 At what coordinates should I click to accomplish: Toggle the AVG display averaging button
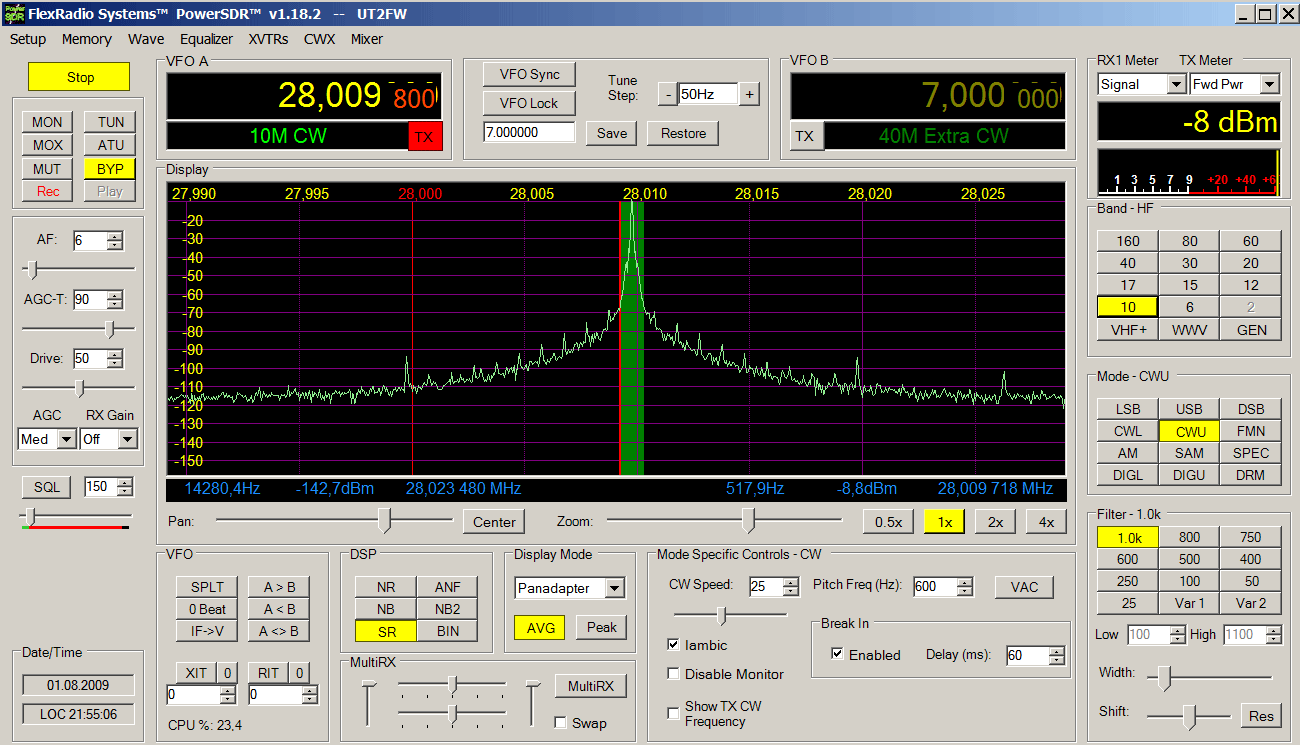tap(539, 627)
